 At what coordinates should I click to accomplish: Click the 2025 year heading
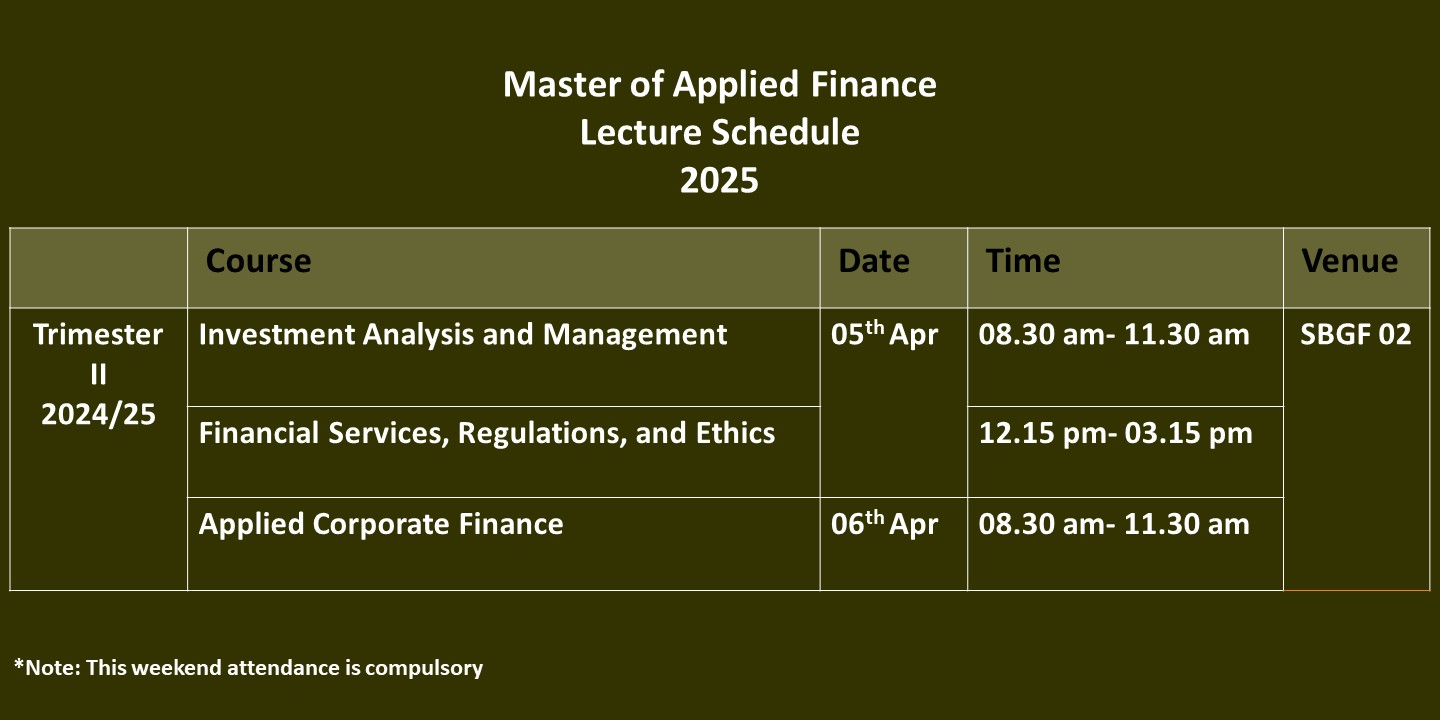[719, 181]
